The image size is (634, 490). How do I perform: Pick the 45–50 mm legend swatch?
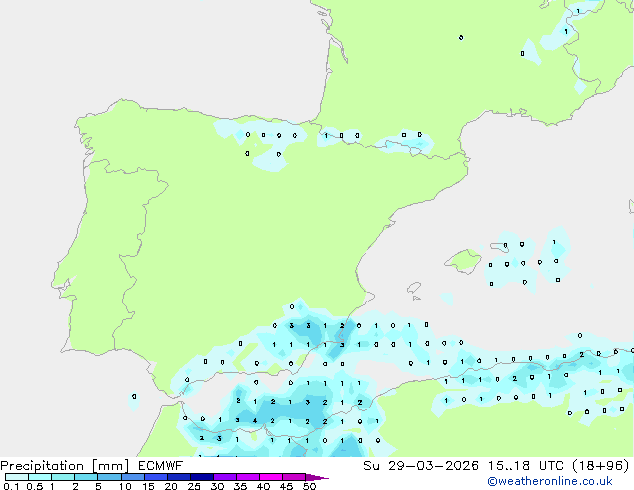coord(294,477)
